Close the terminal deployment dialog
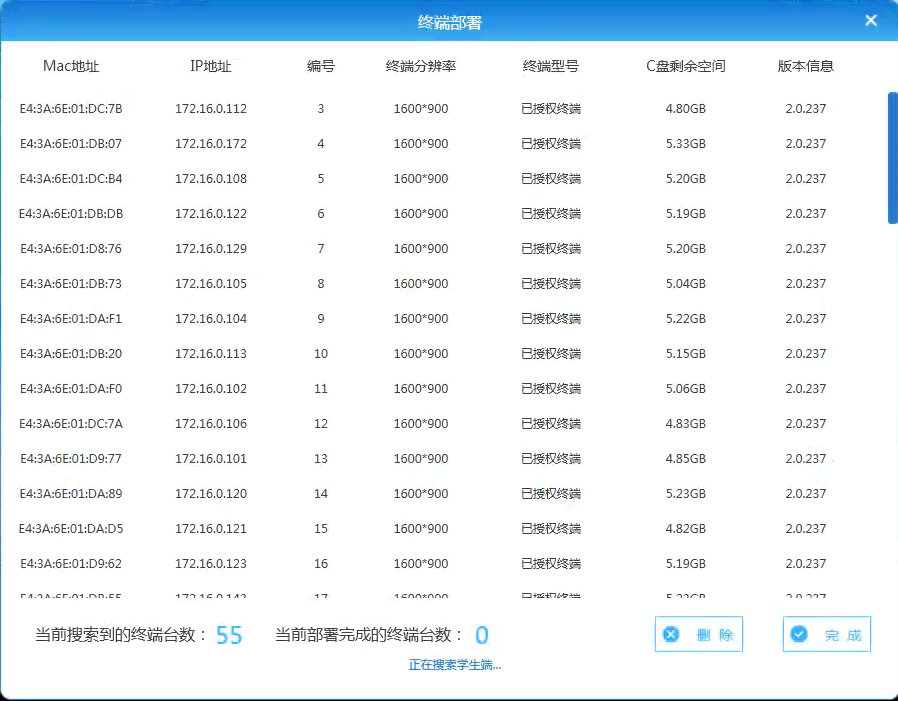 (x=871, y=20)
